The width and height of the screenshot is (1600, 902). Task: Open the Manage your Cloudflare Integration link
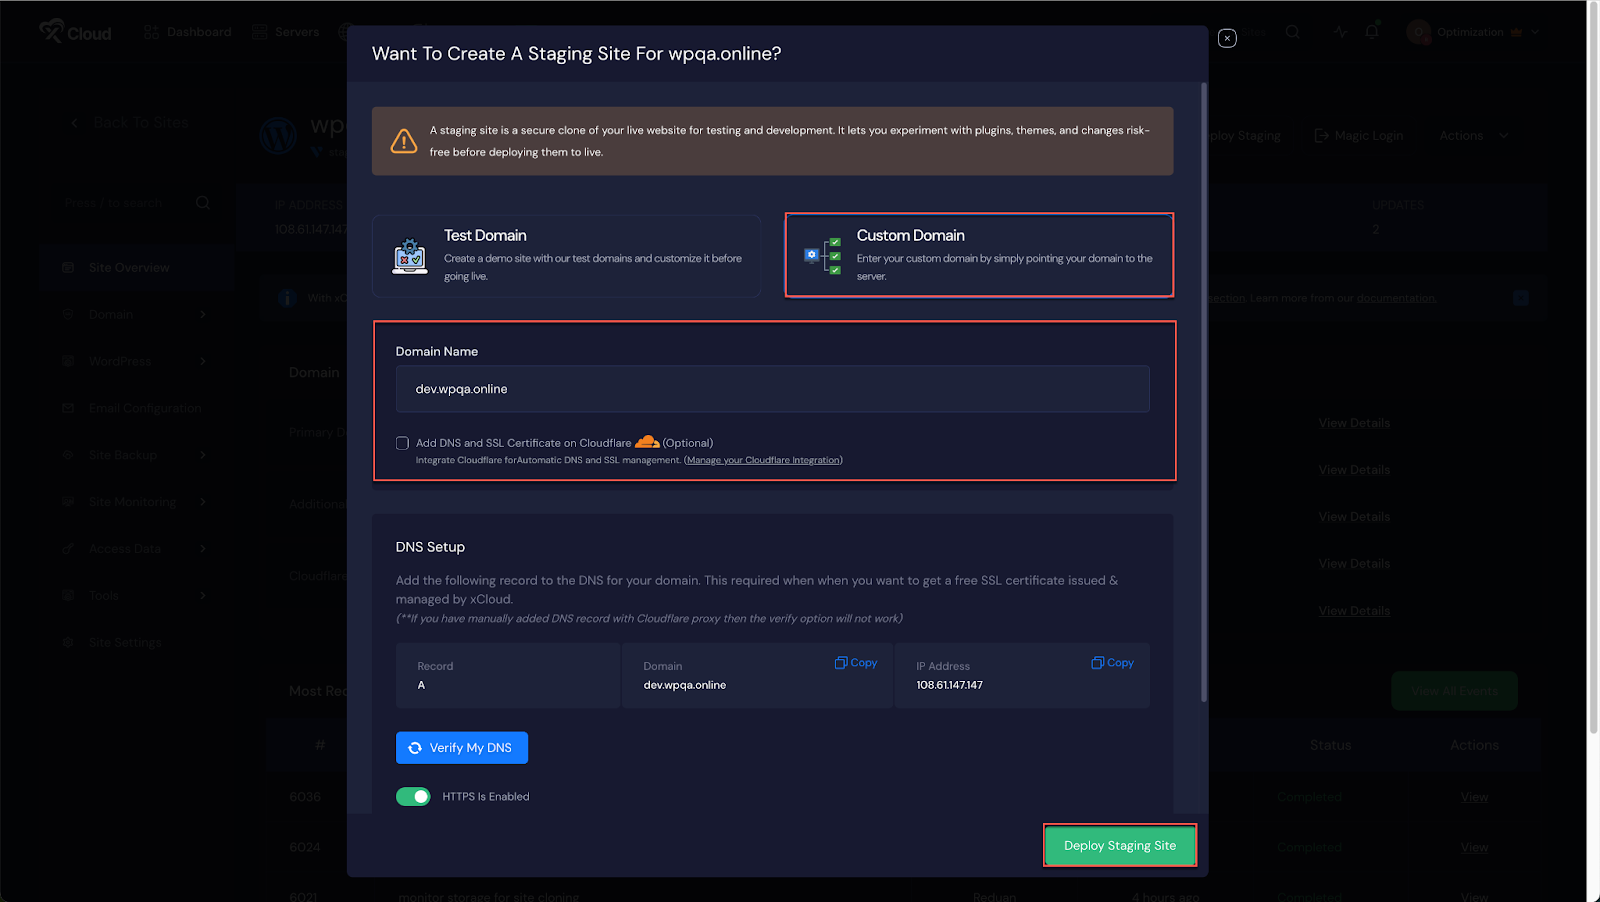[x=763, y=459]
